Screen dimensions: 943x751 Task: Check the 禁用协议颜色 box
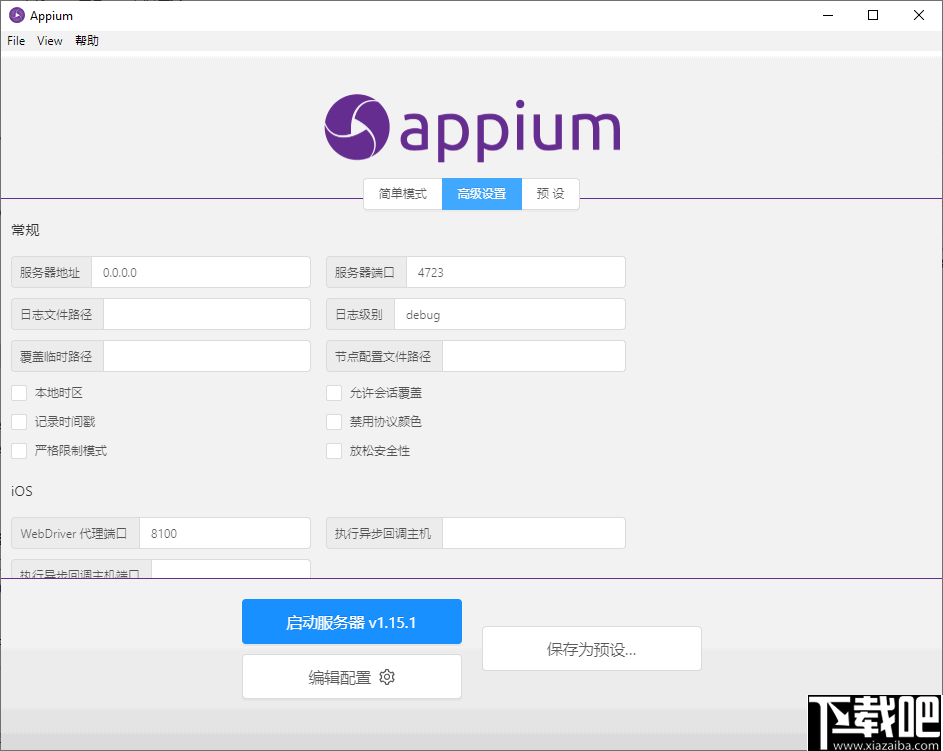pos(334,422)
